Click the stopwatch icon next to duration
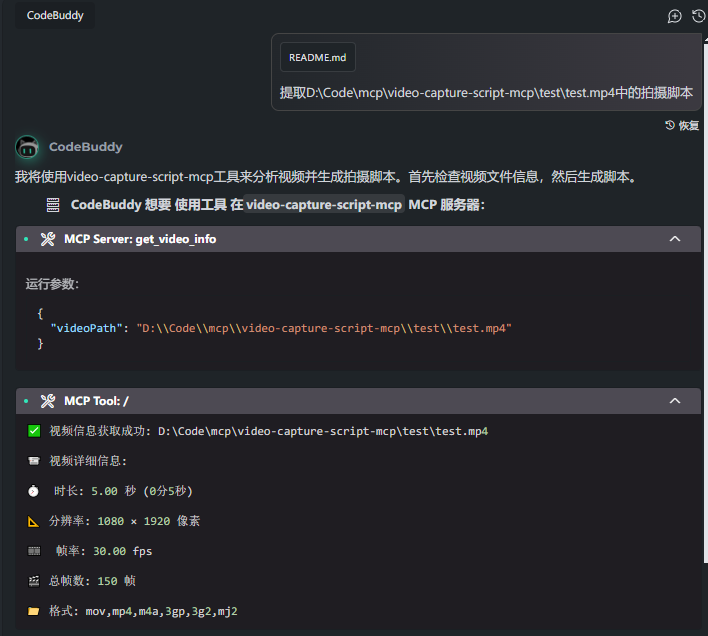Screen dimensions: 708x636 point(33,491)
